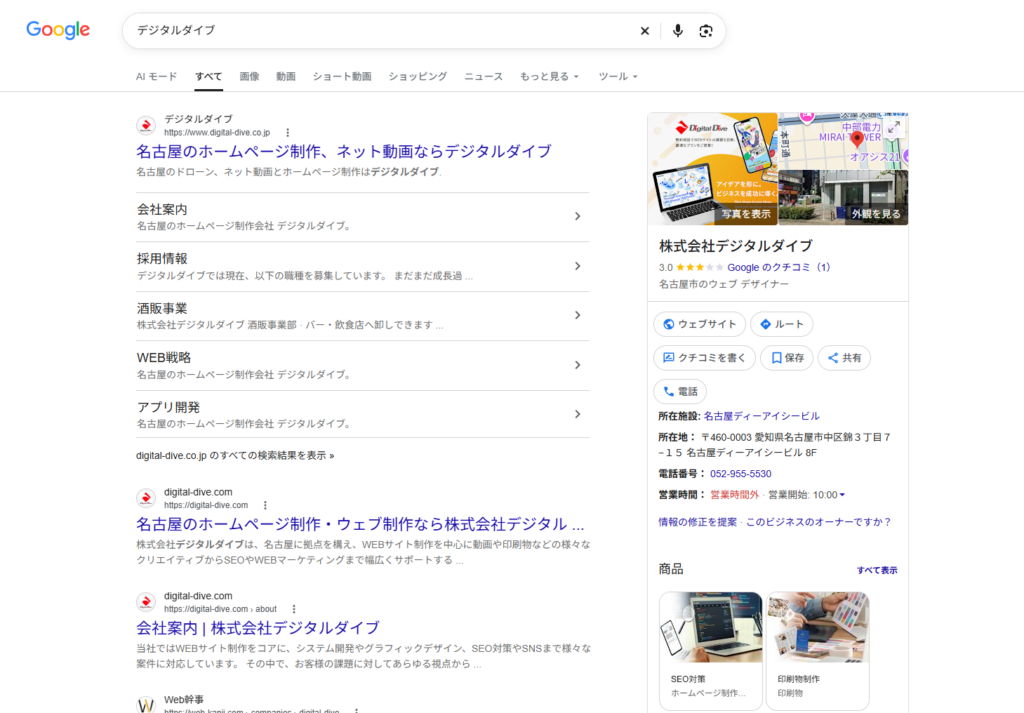This screenshot has width=1024, height=713.
Task: Click the 名古屋市のウェブ デザイナー category text
Action: 724,284
